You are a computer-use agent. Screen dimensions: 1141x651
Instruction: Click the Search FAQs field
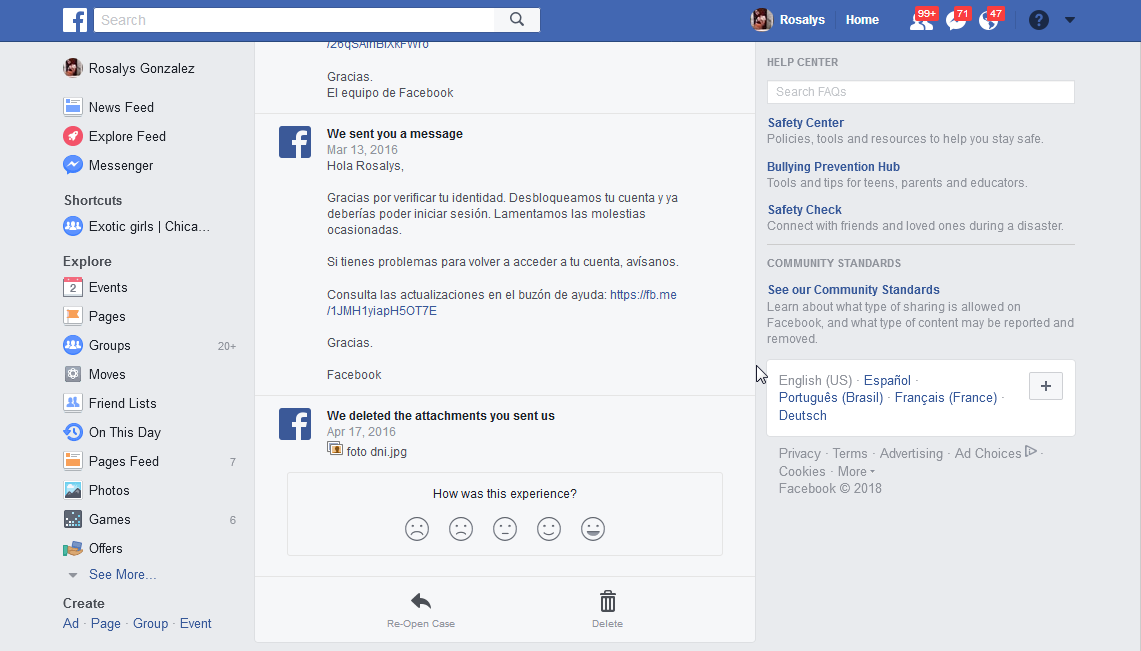(921, 92)
